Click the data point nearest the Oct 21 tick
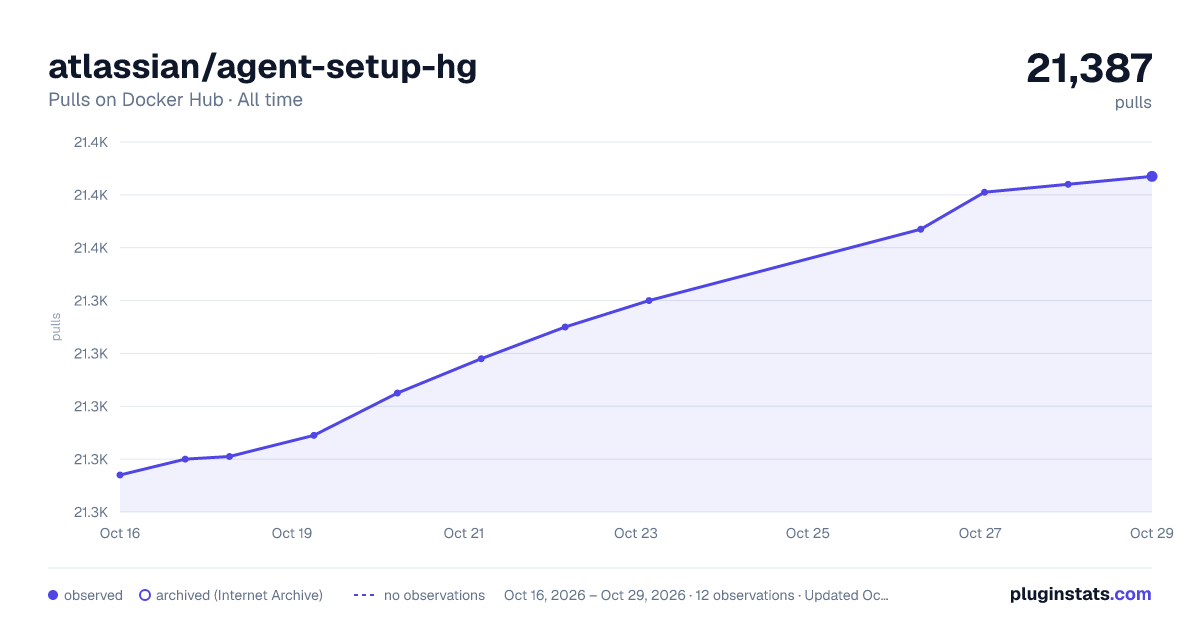This screenshot has width=1200, height=630. click(481, 358)
